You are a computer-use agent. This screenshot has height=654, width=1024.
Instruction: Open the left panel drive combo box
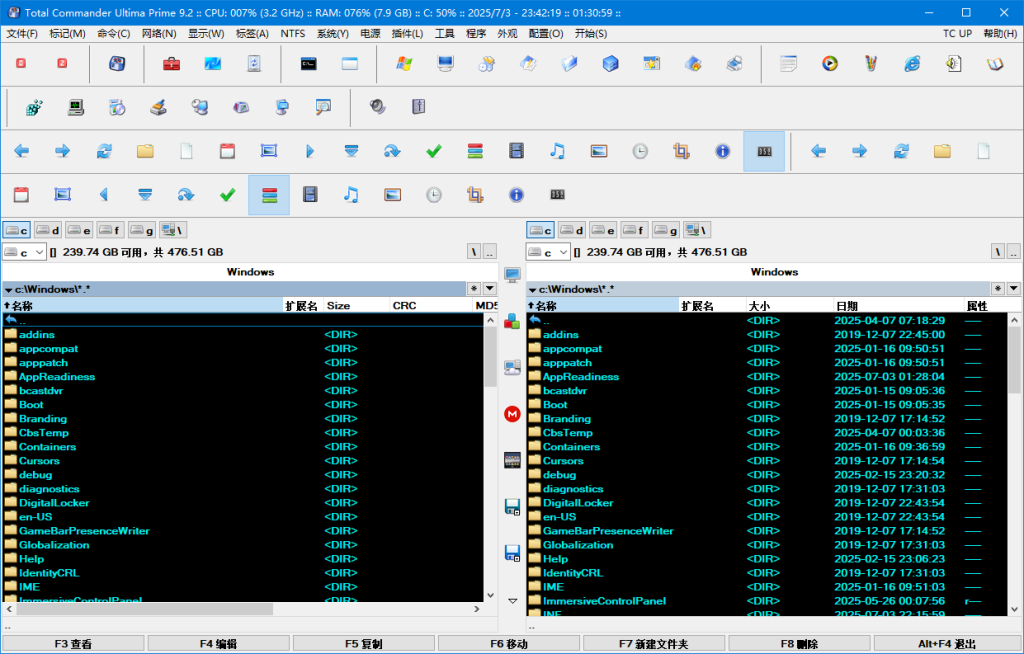point(24,252)
